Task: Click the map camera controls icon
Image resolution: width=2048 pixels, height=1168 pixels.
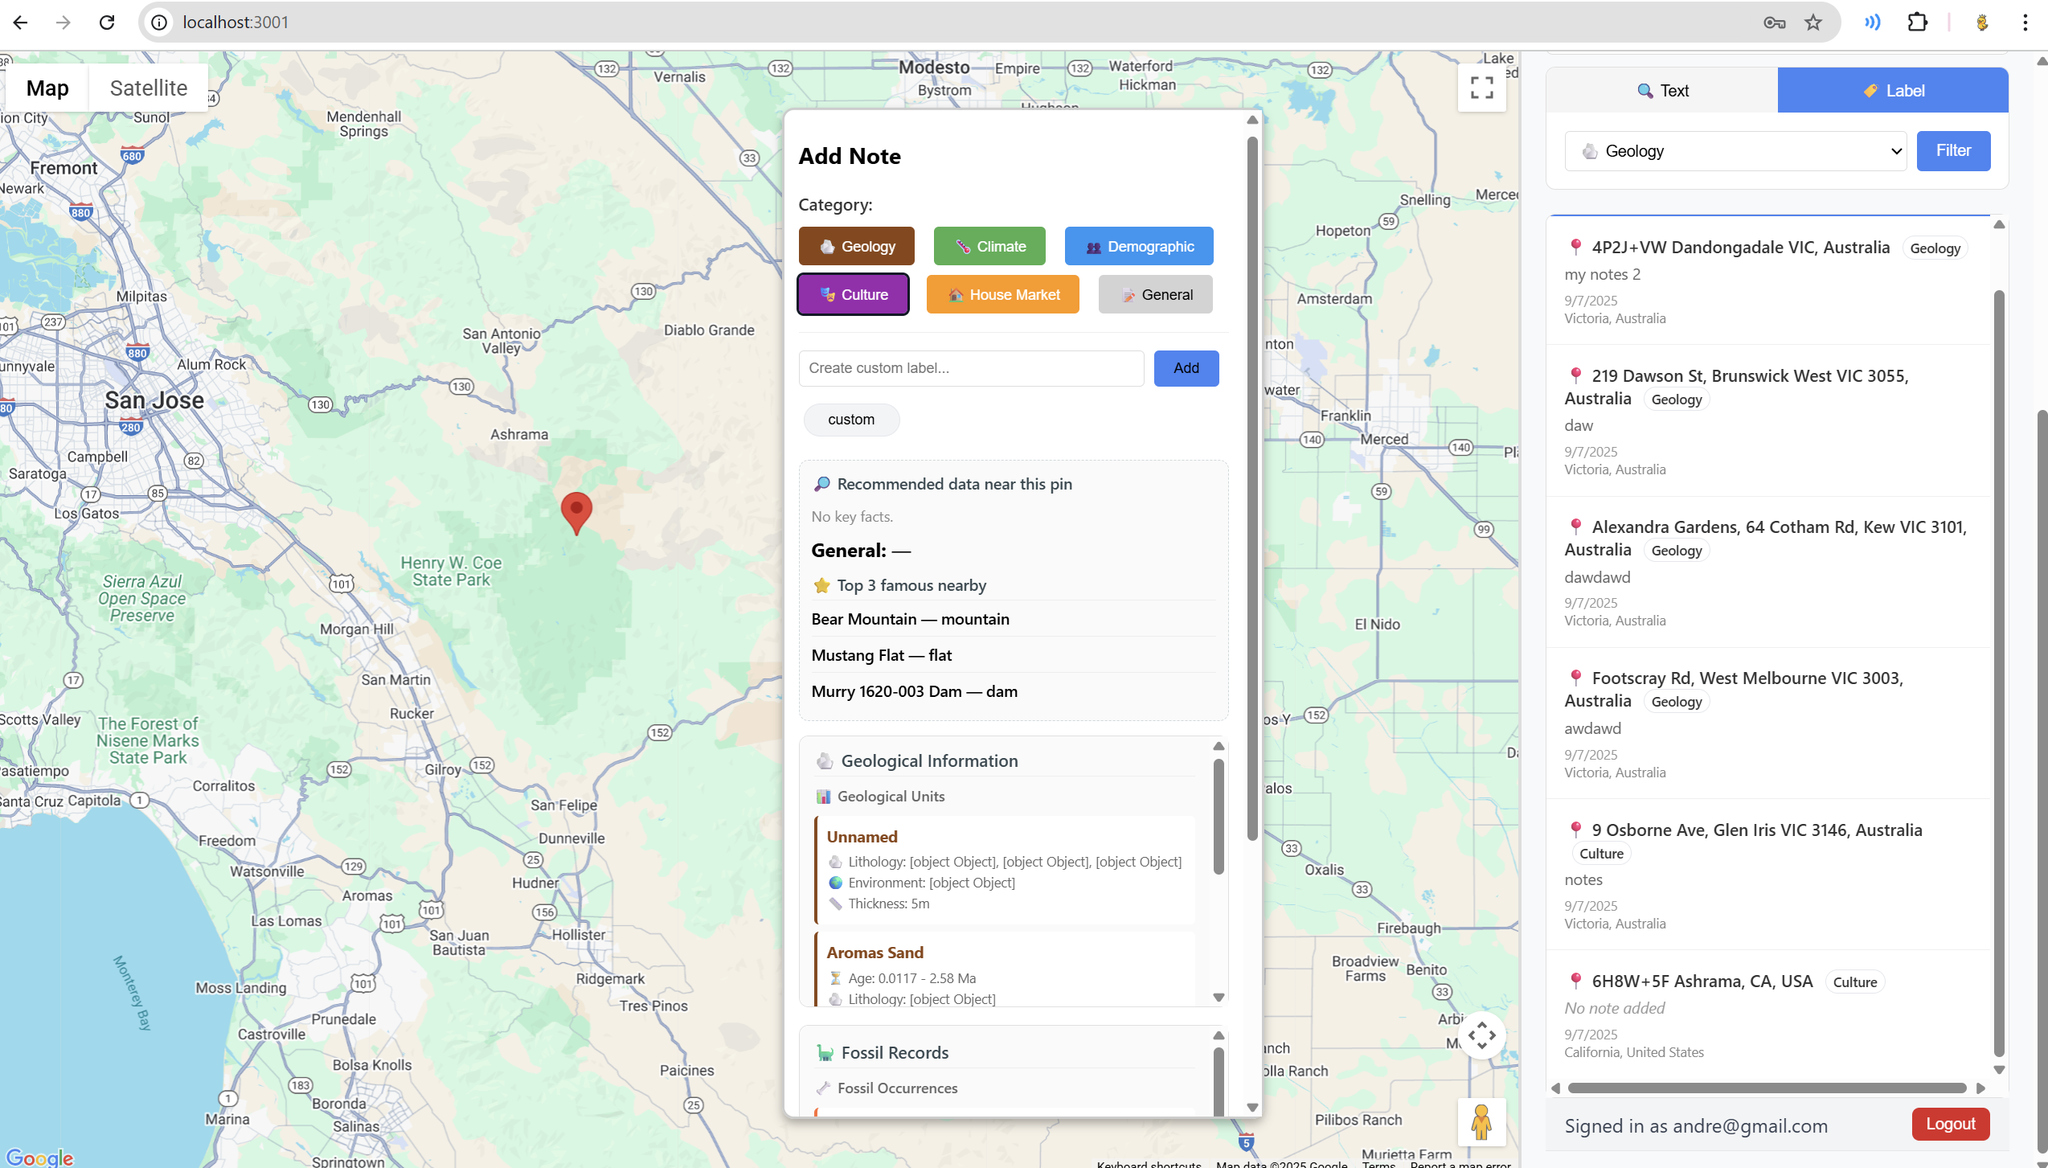Action: pyautogui.click(x=1482, y=1035)
